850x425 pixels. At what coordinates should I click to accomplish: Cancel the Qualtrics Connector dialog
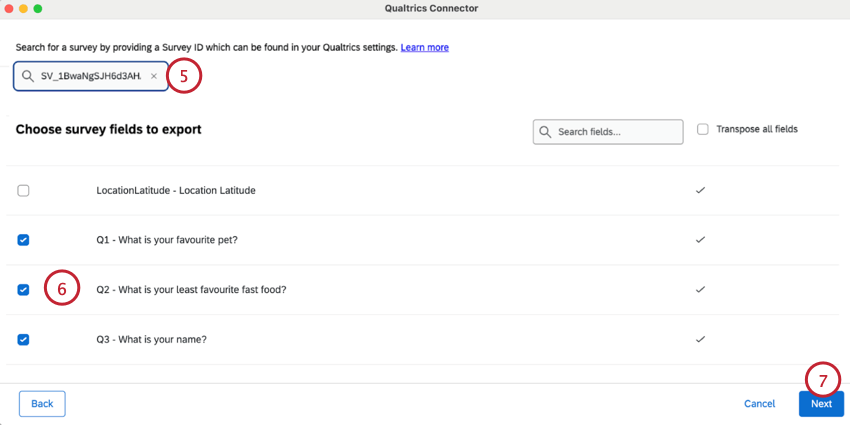click(x=759, y=404)
